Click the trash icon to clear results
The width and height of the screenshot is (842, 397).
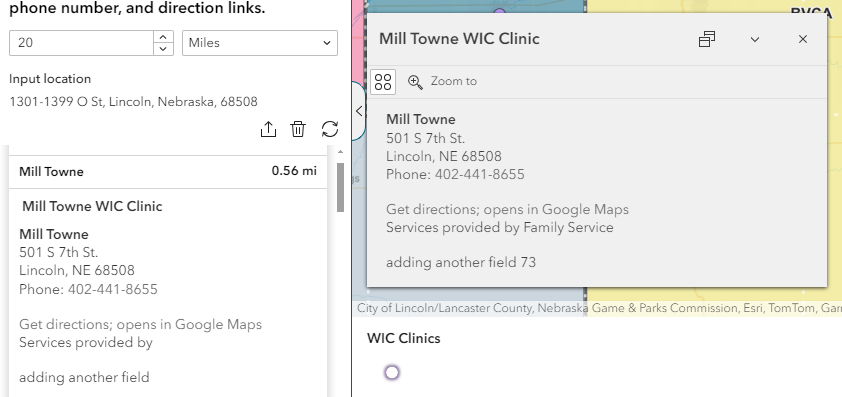[298, 129]
